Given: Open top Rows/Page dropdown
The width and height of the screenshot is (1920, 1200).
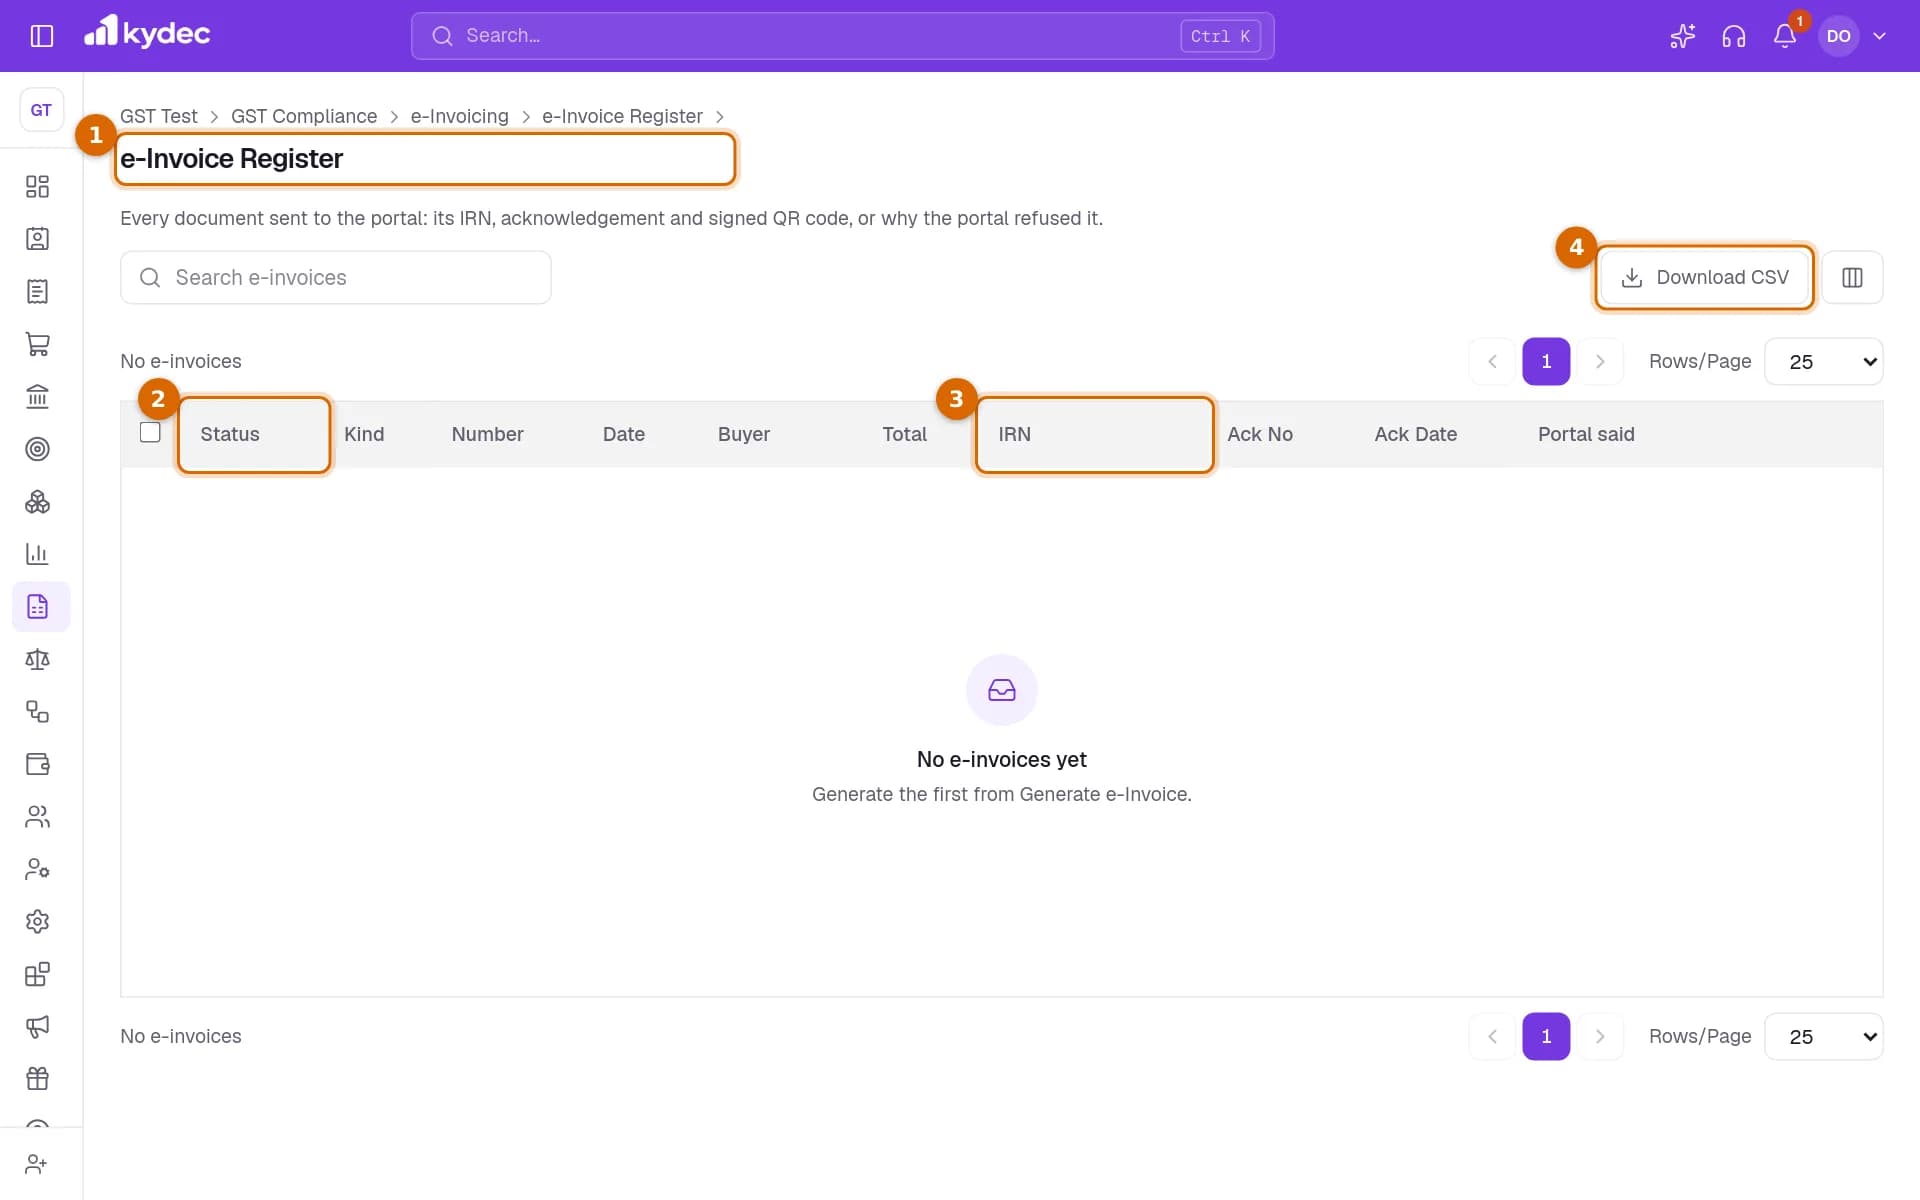Looking at the screenshot, I should click(1823, 361).
